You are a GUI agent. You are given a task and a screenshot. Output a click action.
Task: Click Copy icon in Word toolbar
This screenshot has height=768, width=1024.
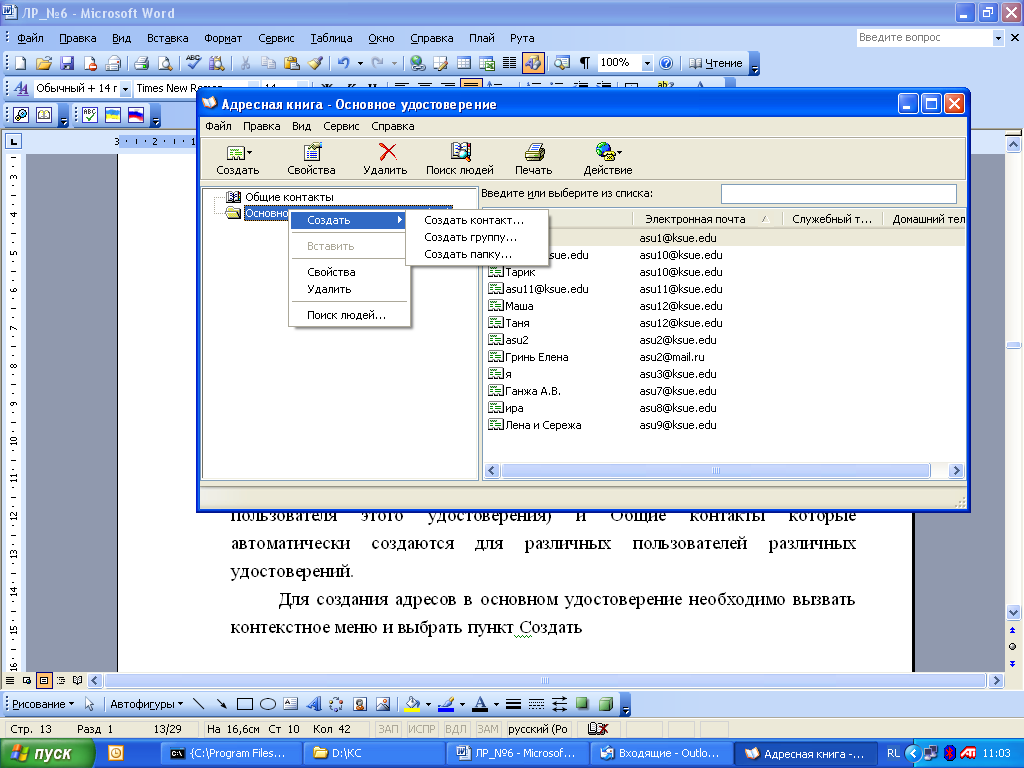tap(268, 63)
